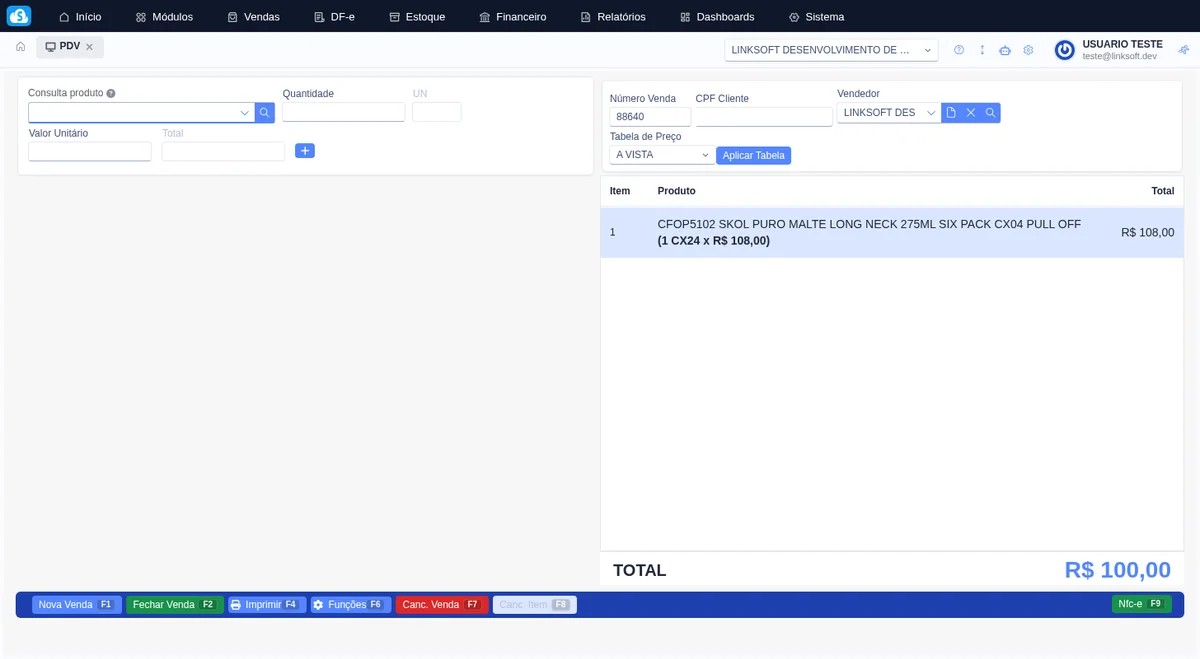1200x659 pixels.
Task: Click the new document icon next to Vendedor
Action: [951, 113]
